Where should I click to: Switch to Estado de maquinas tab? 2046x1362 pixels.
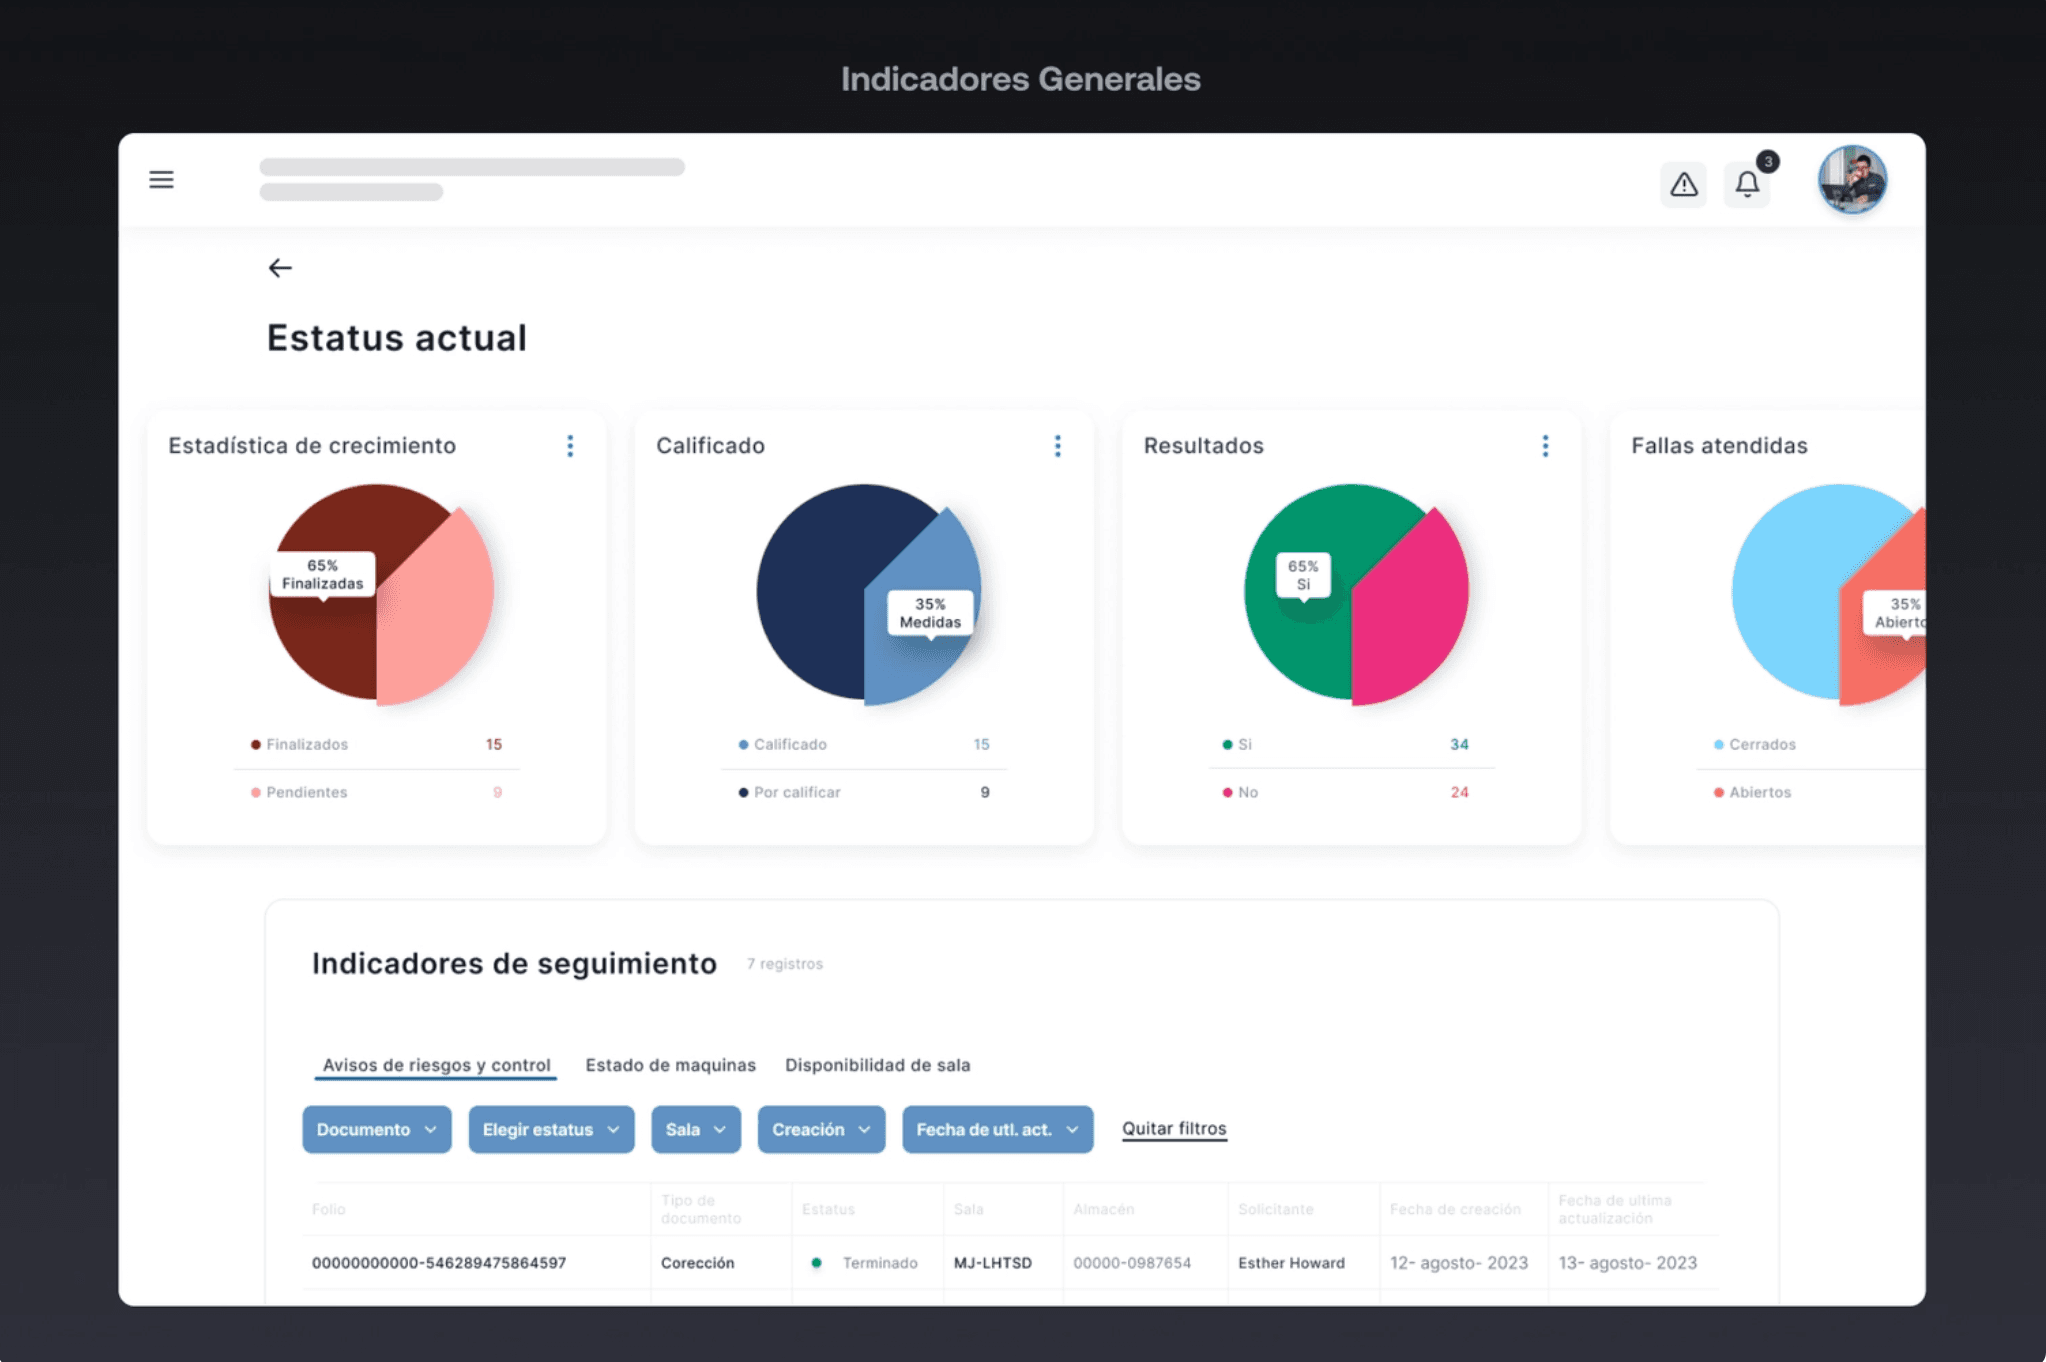tap(670, 1065)
